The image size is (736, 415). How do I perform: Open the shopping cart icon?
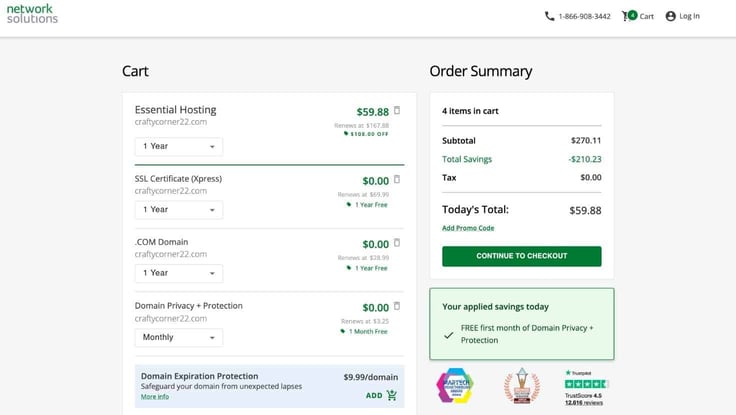click(629, 16)
